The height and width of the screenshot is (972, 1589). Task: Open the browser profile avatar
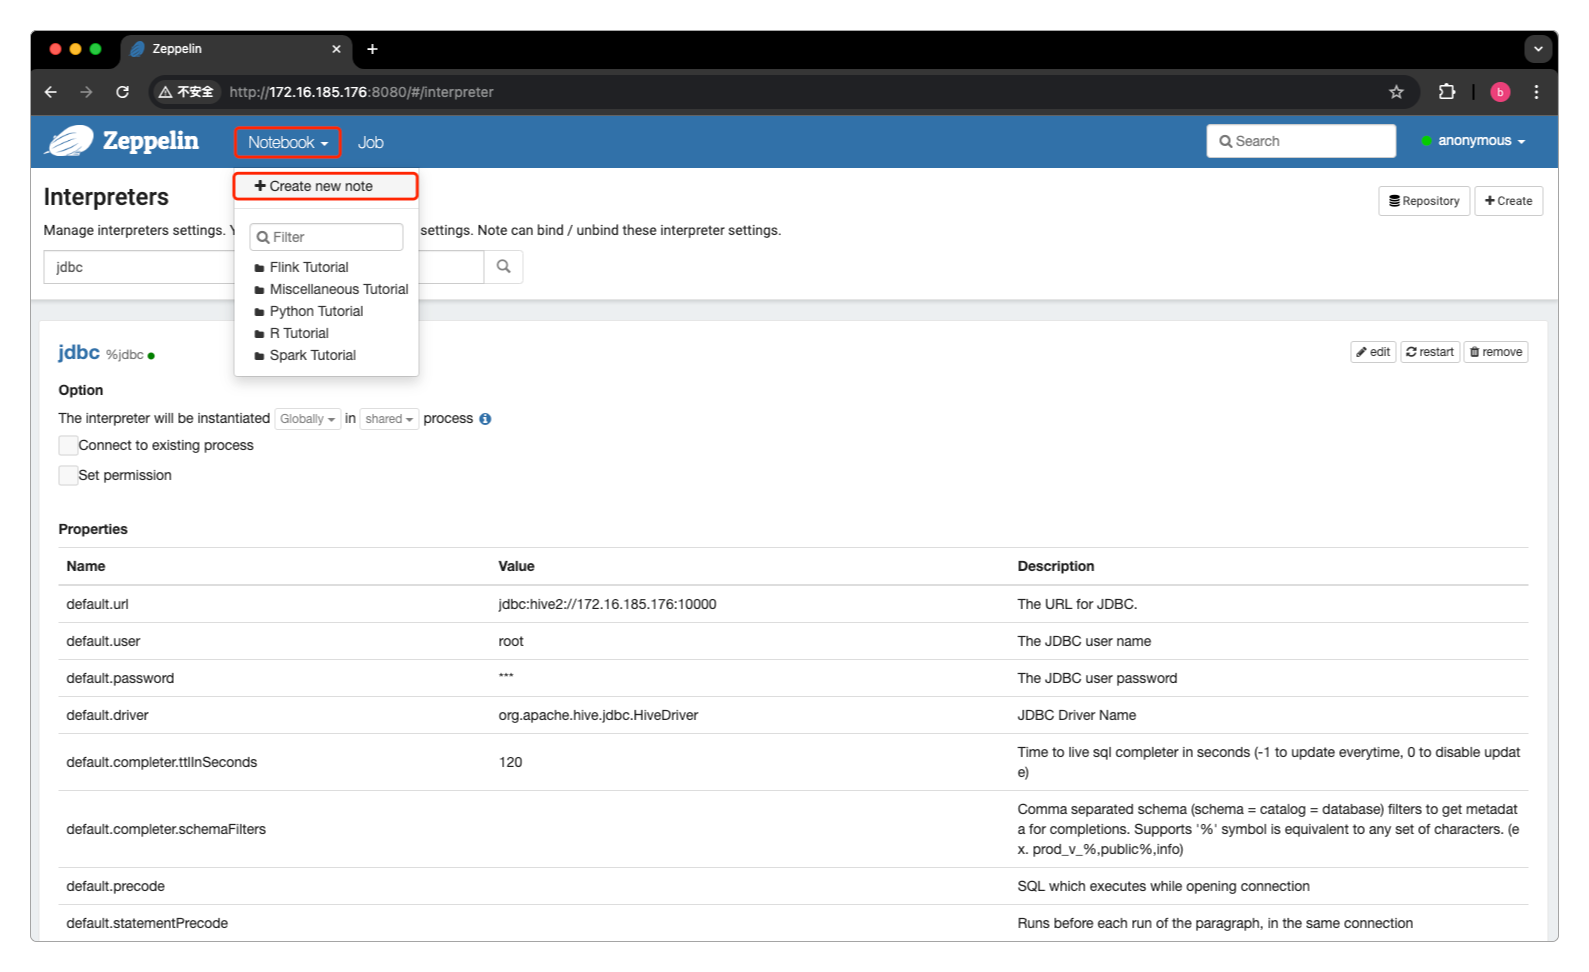[1500, 92]
